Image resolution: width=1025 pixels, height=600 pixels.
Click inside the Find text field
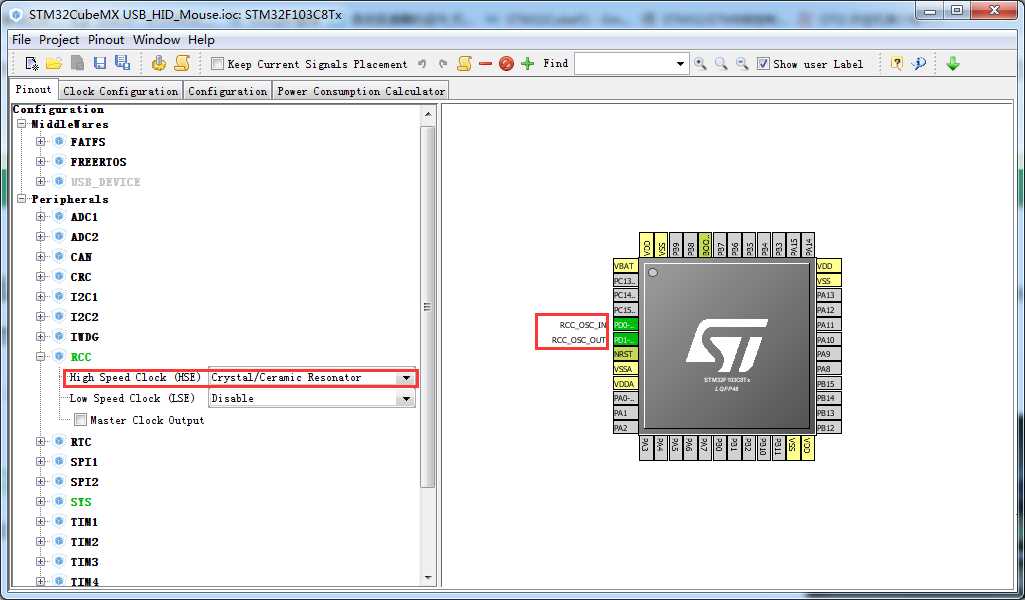(x=624, y=64)
